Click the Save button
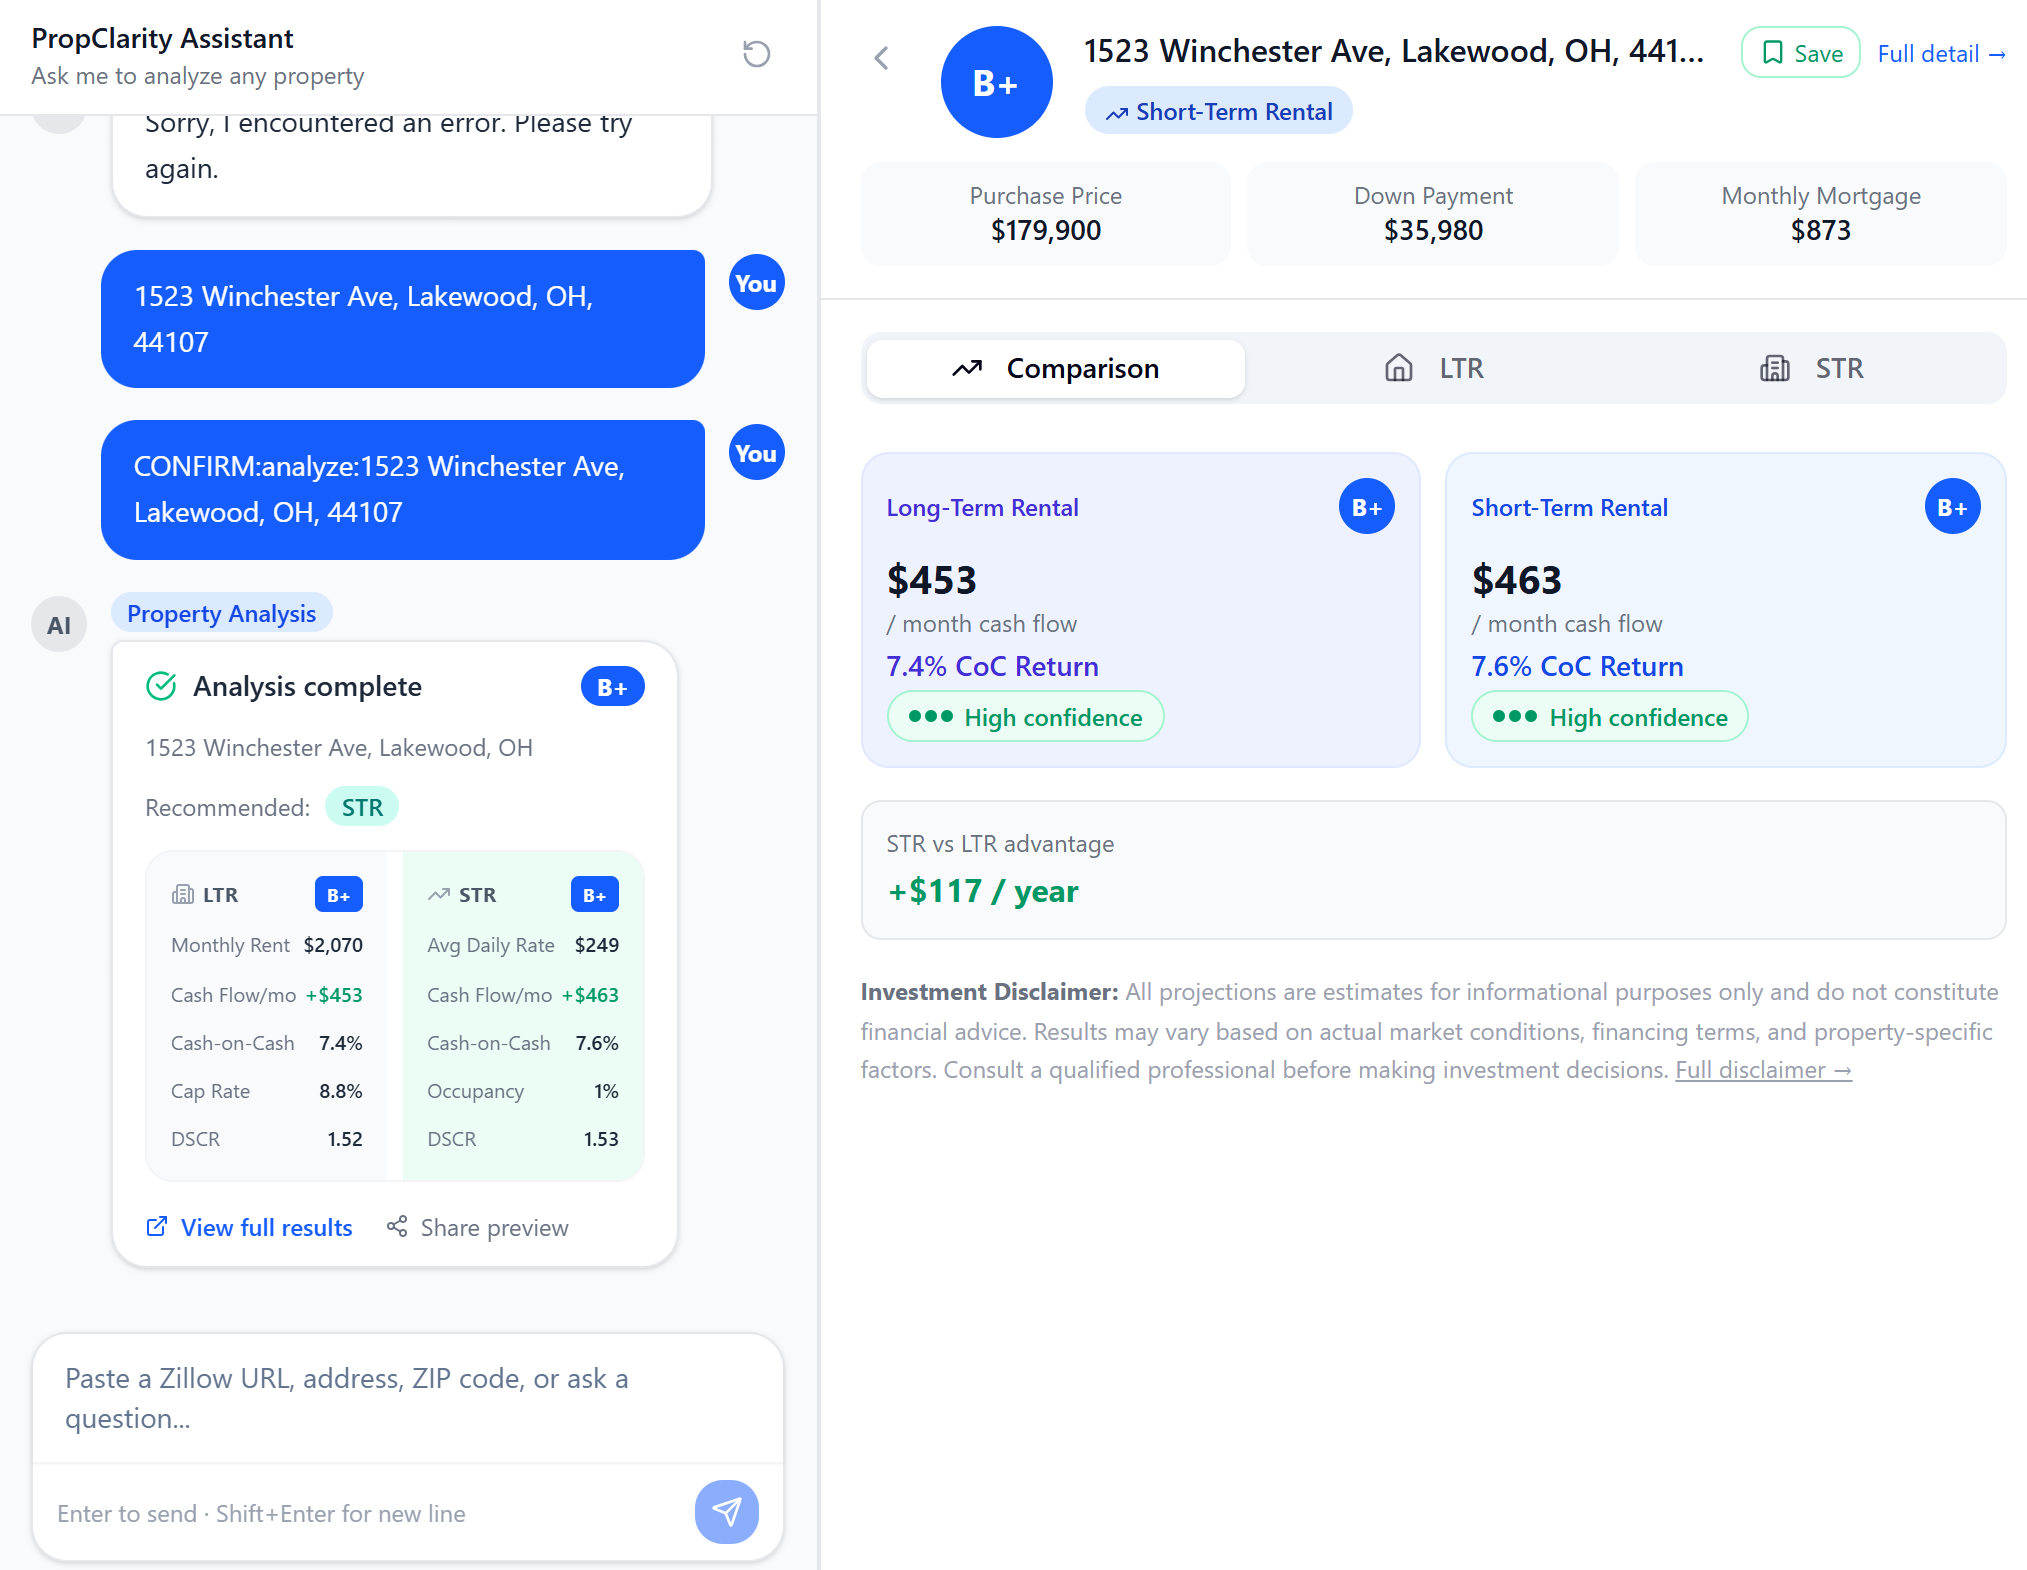The width and height of the screenshot is (2027, 1570). point(1799,53)
